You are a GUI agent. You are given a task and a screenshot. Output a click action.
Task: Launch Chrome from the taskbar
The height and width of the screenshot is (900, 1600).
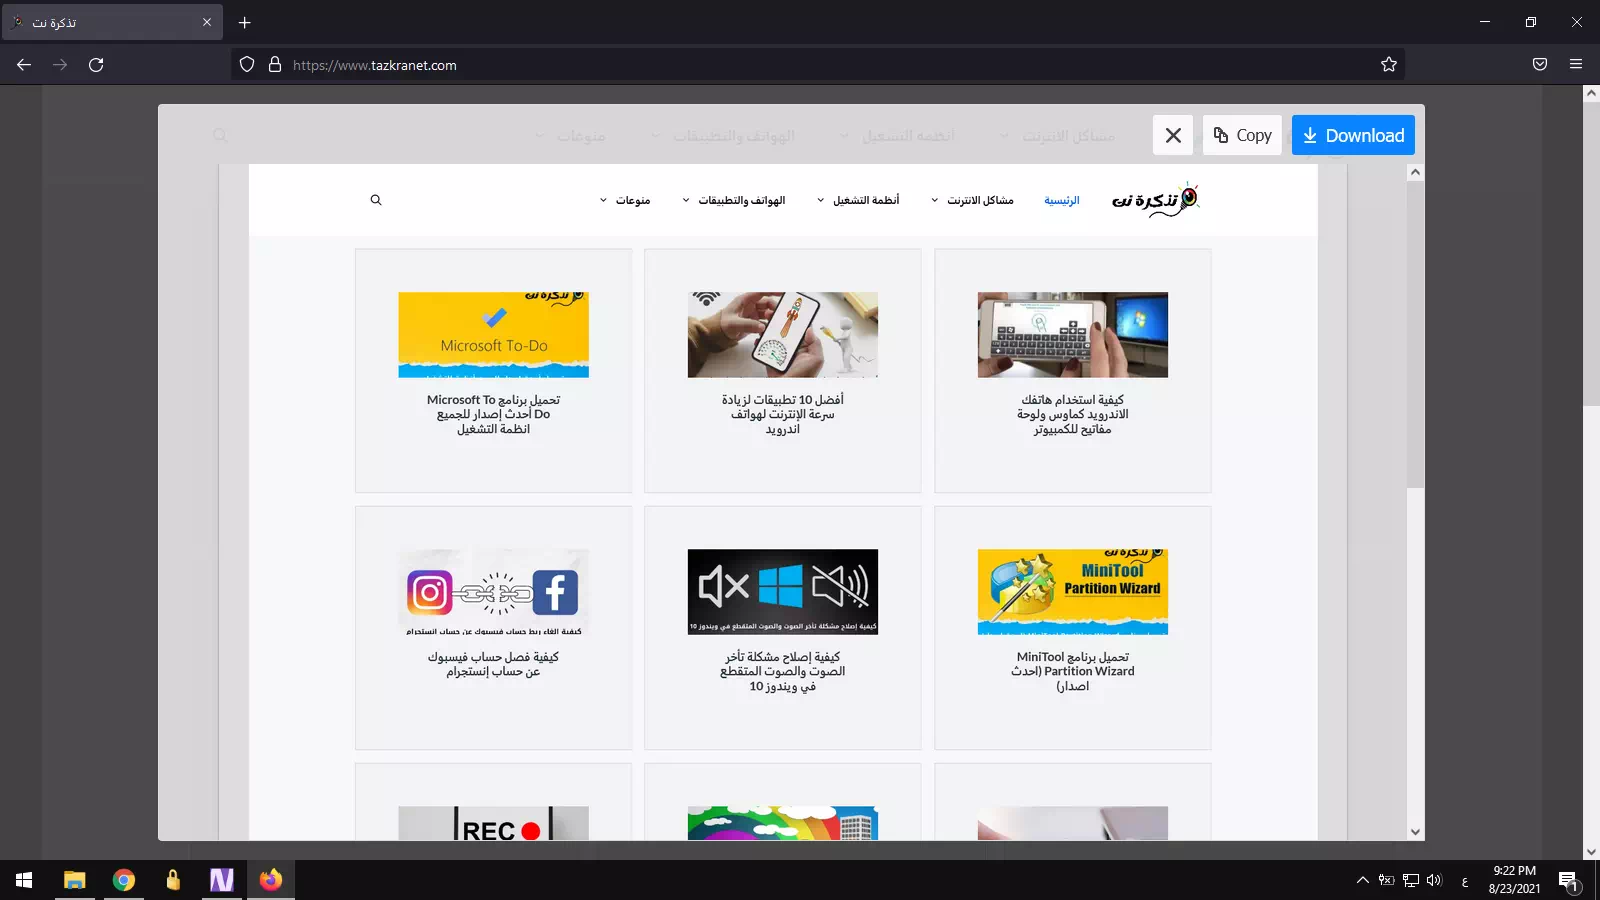pyautogui.click(x=124, y=880)
